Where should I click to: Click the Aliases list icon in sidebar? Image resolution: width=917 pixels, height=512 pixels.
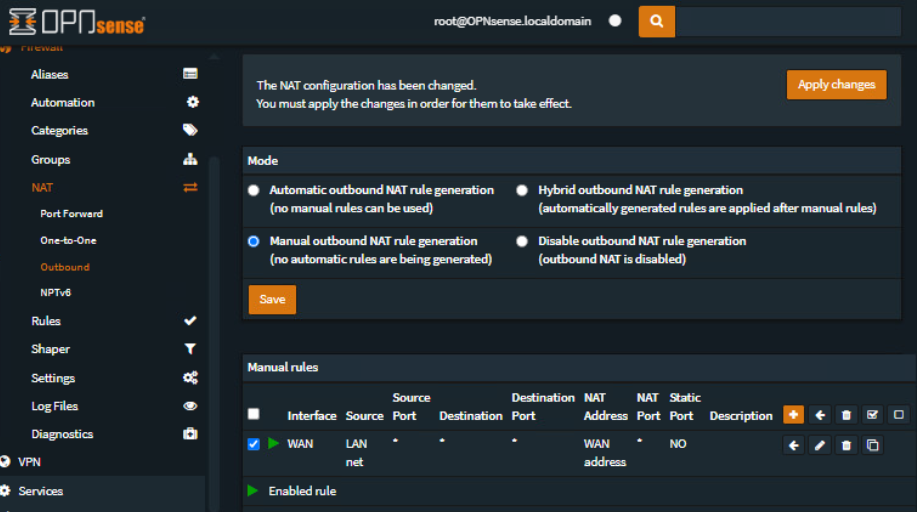pos(190,74)
